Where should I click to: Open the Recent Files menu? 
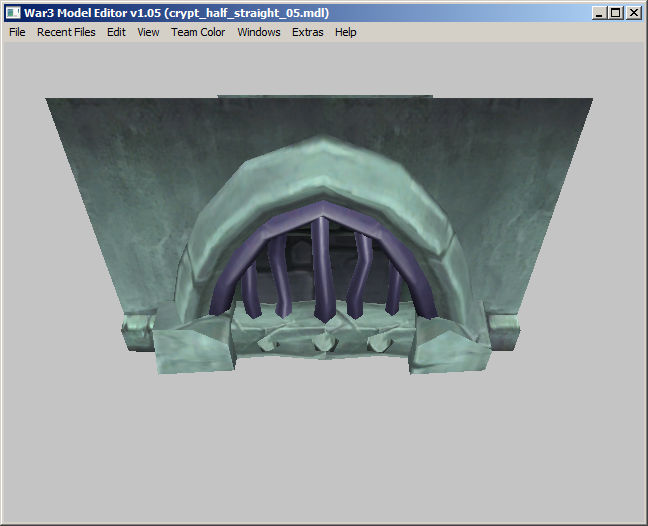pyautogui.click(x=66, y=32)
